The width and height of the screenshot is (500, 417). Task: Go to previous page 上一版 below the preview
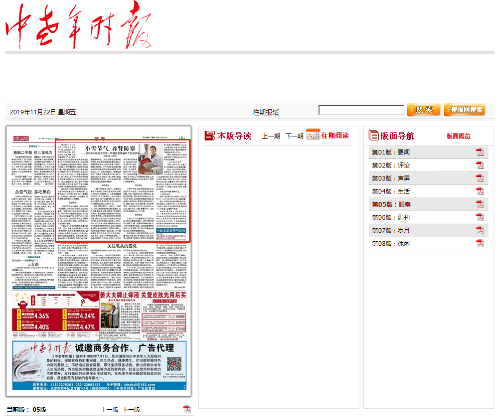tap(110, 409)
